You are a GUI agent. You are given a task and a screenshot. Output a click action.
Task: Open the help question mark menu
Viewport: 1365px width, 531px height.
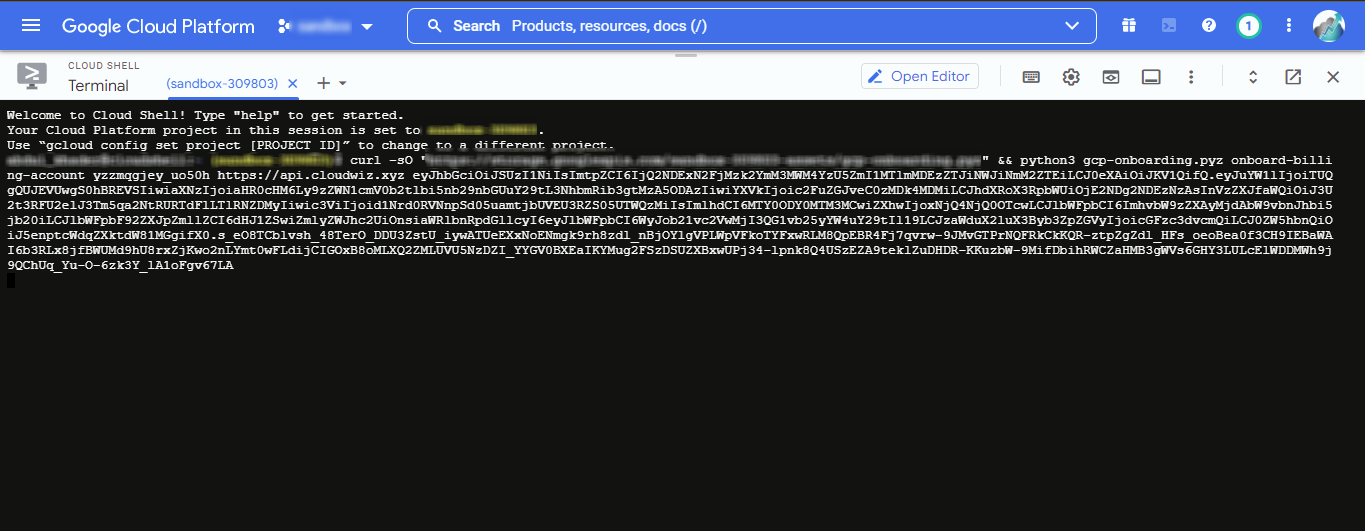pyautogui.click(x=1209, y=26)
